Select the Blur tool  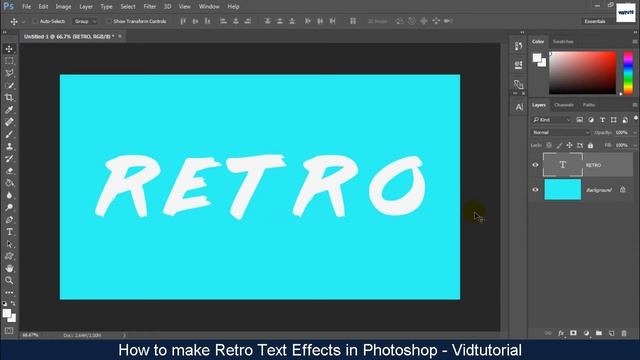tap(9, 196)
